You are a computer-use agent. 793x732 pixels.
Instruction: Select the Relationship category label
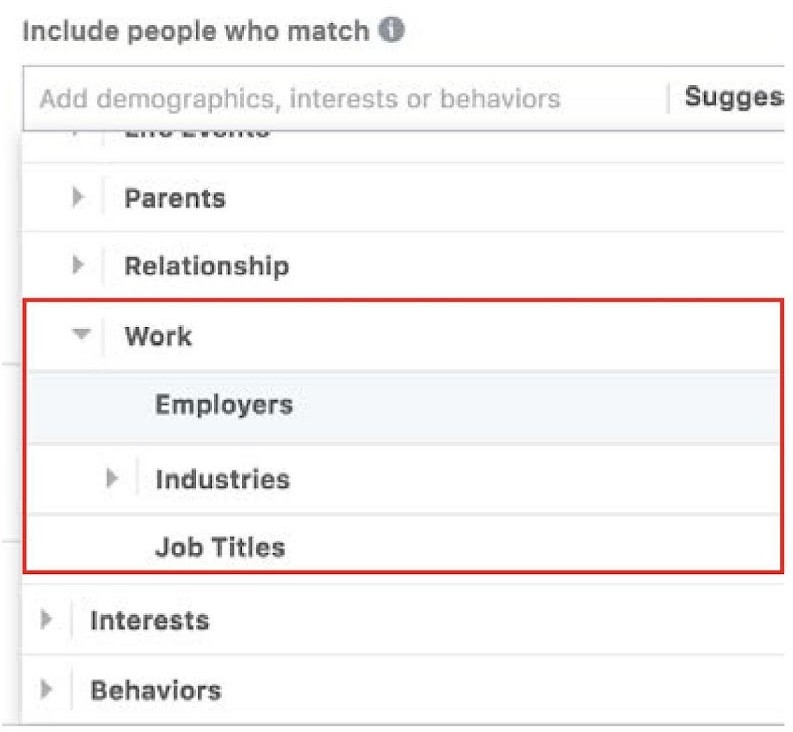(206, 266)
